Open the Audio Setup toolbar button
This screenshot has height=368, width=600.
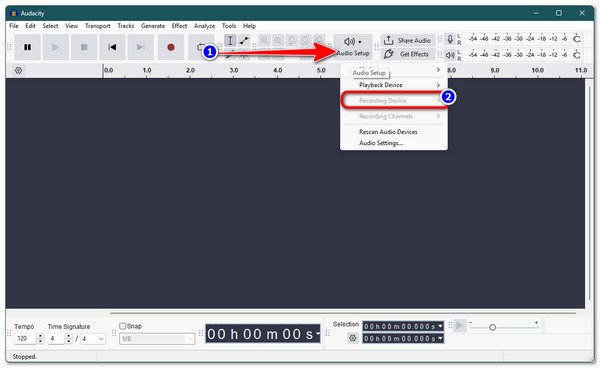[x=353, y=47]
